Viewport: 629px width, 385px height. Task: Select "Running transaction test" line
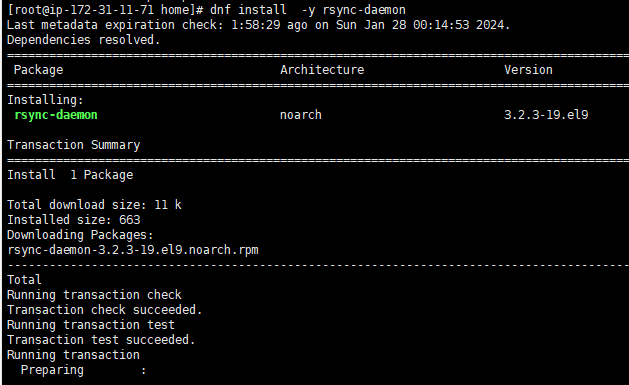click(x=91, y=325)
